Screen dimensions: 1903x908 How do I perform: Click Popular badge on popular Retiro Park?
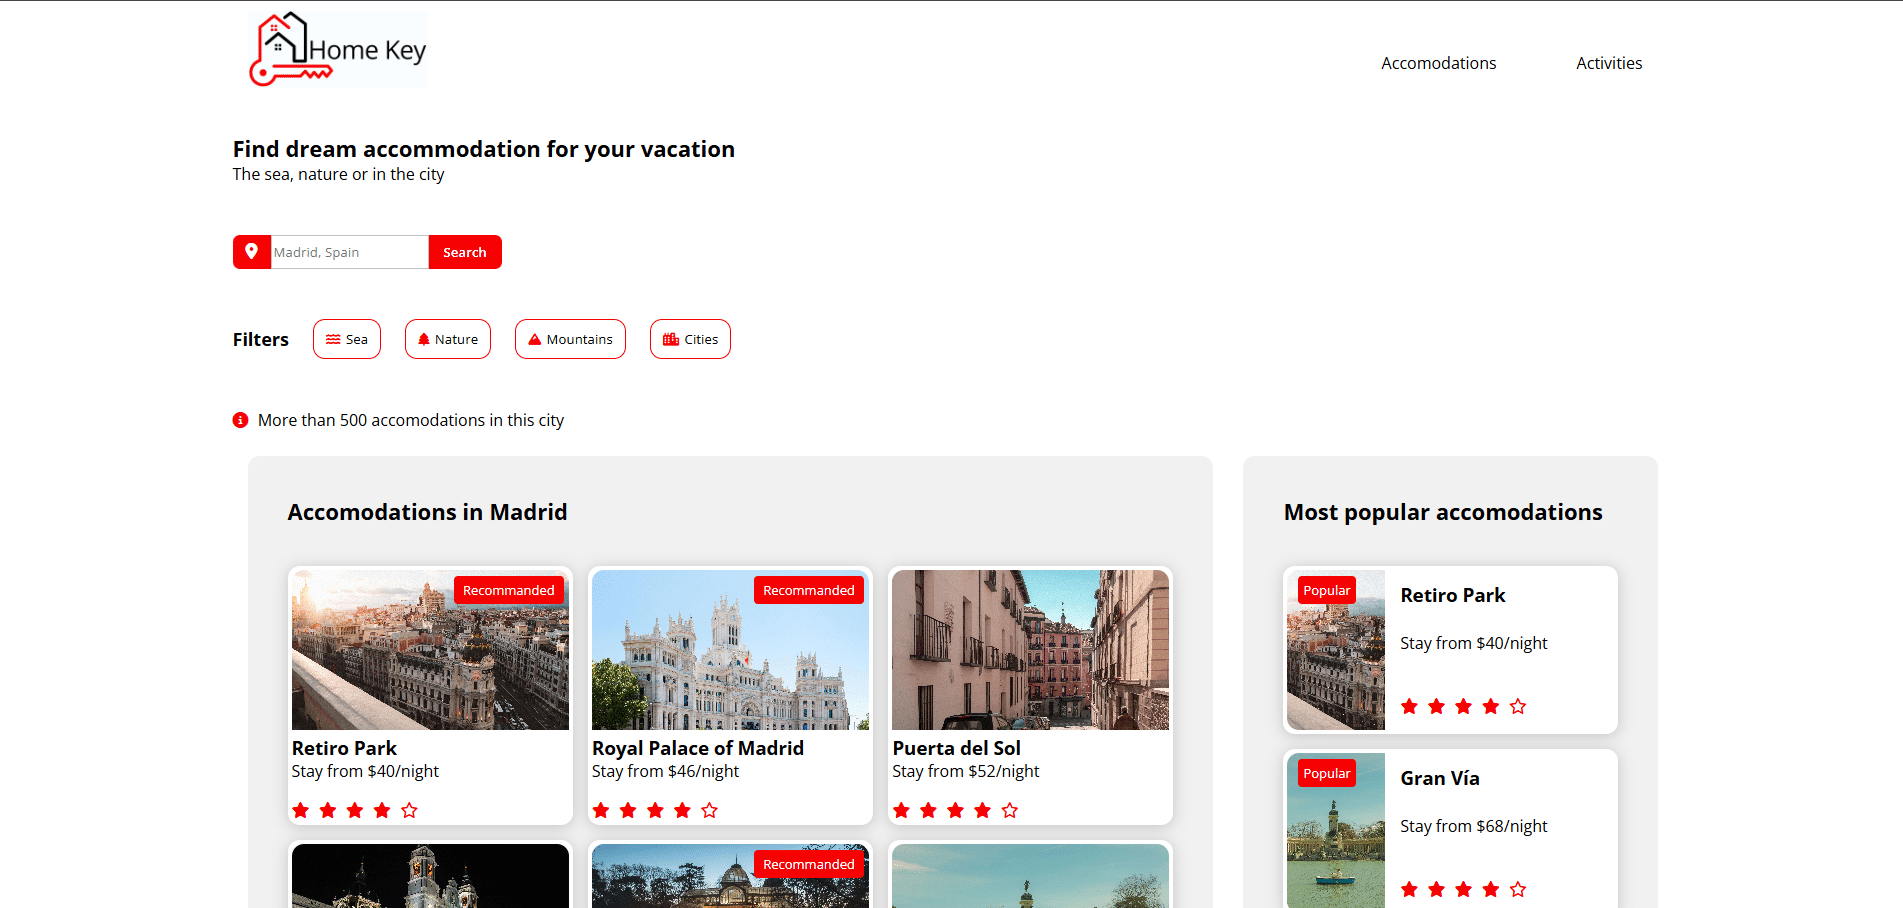coord(1326,590)
